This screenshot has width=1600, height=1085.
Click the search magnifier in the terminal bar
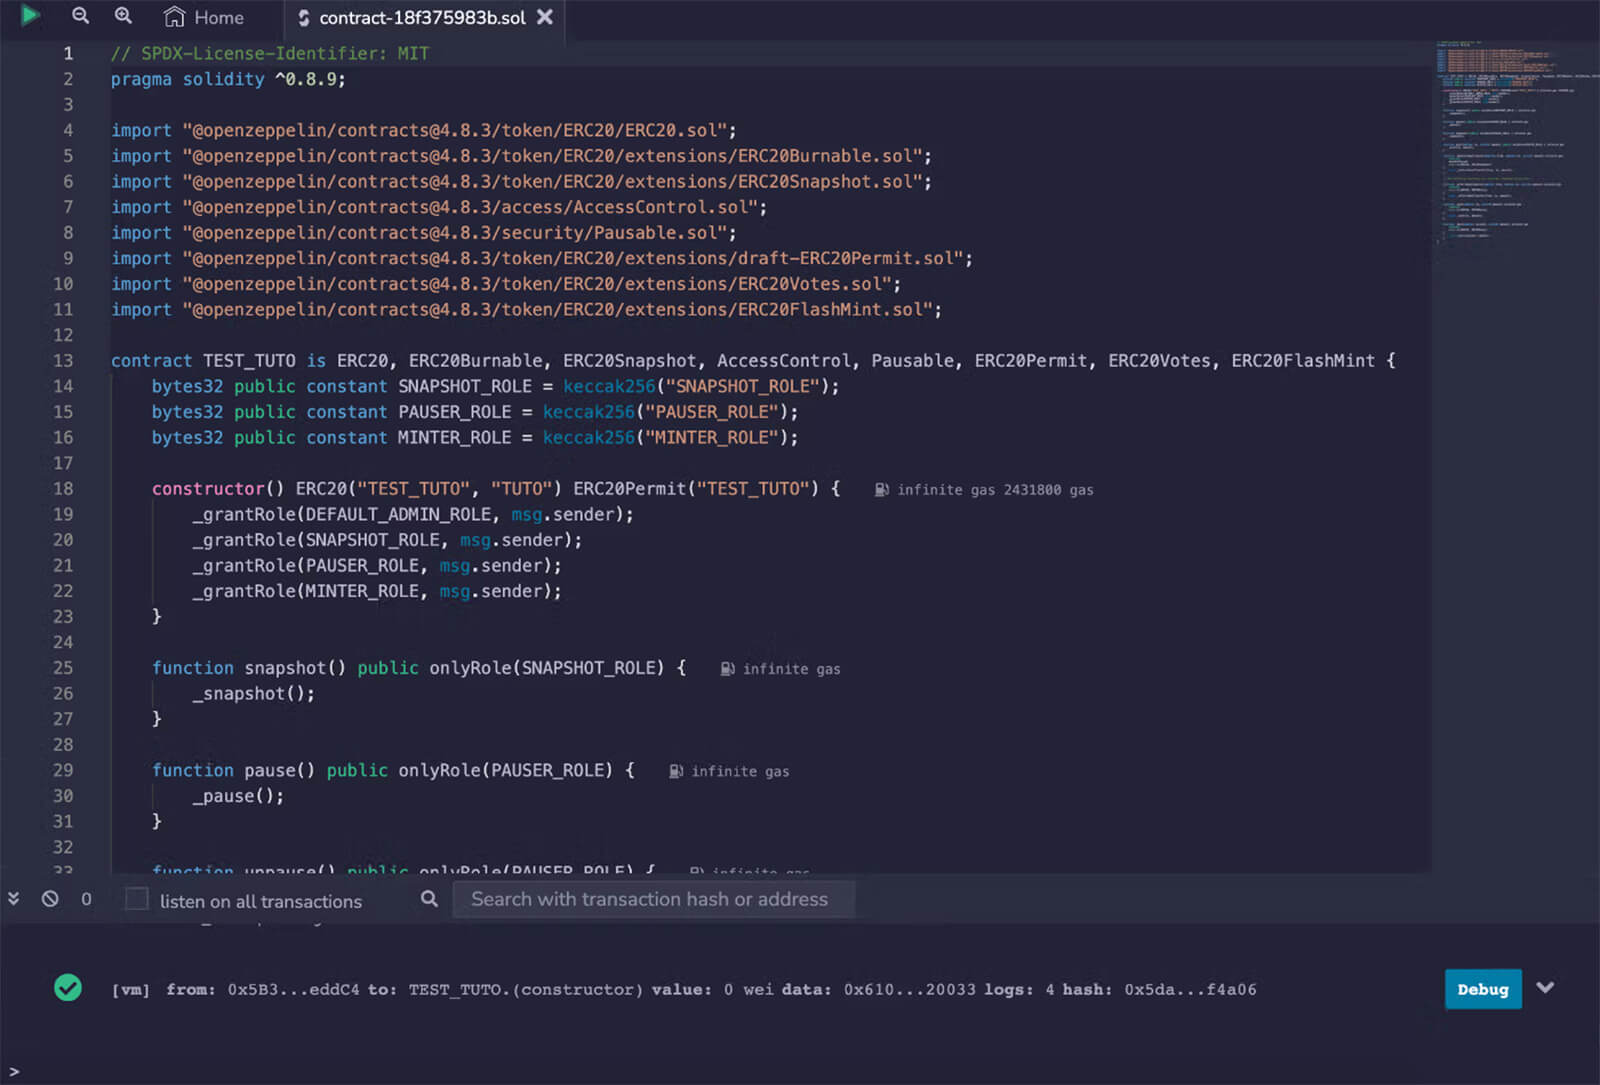428,899
